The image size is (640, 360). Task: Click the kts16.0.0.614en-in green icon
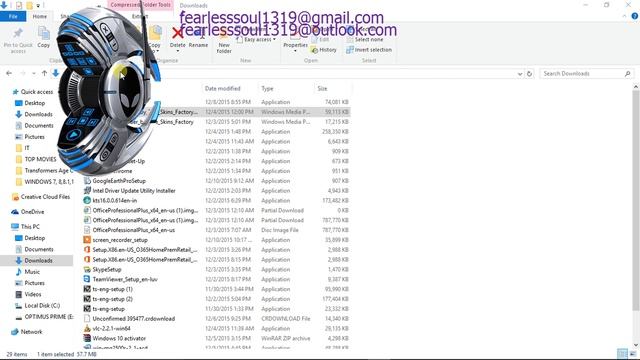87,200
